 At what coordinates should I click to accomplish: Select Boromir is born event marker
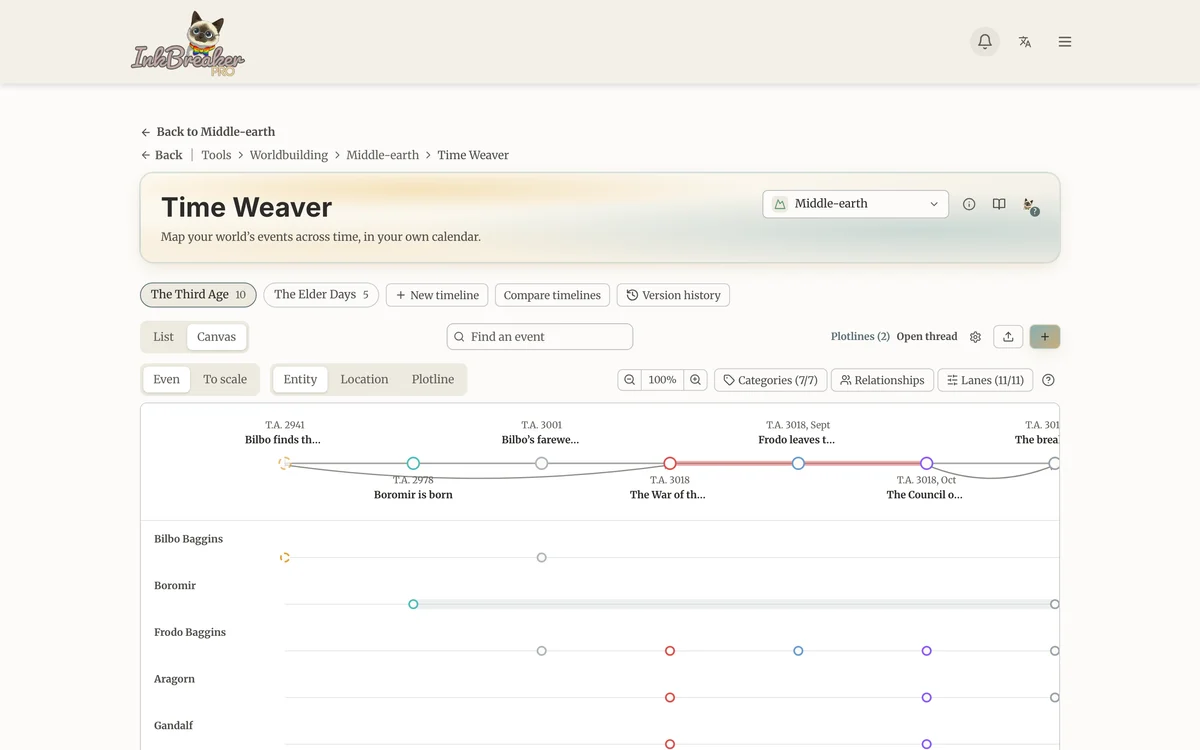coord(413,463)
